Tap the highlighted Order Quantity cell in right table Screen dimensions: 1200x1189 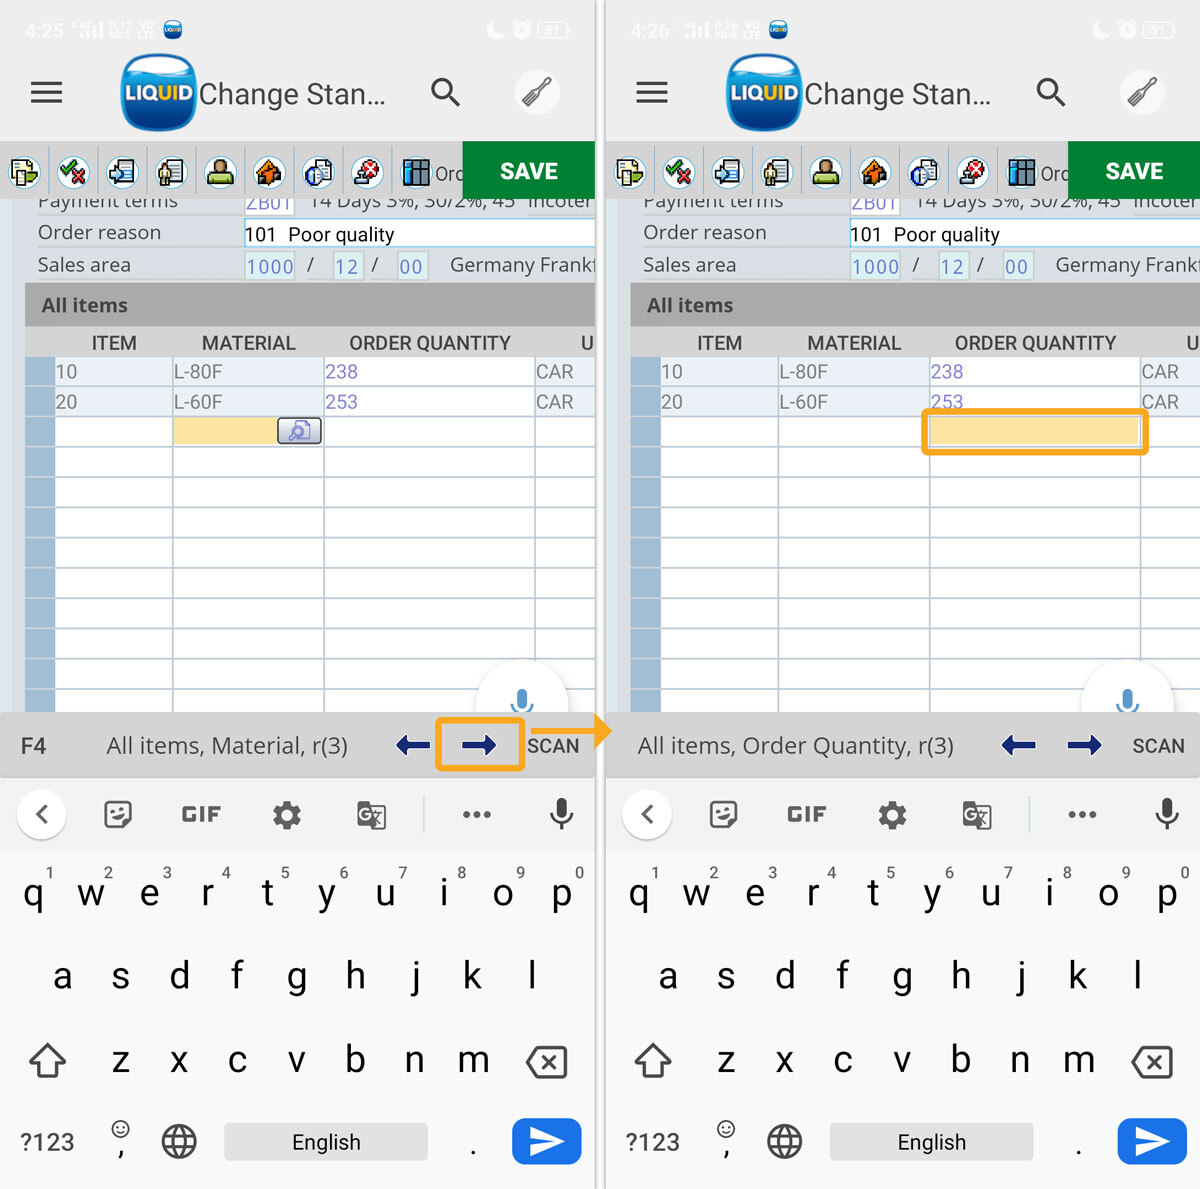(1034, 432)
